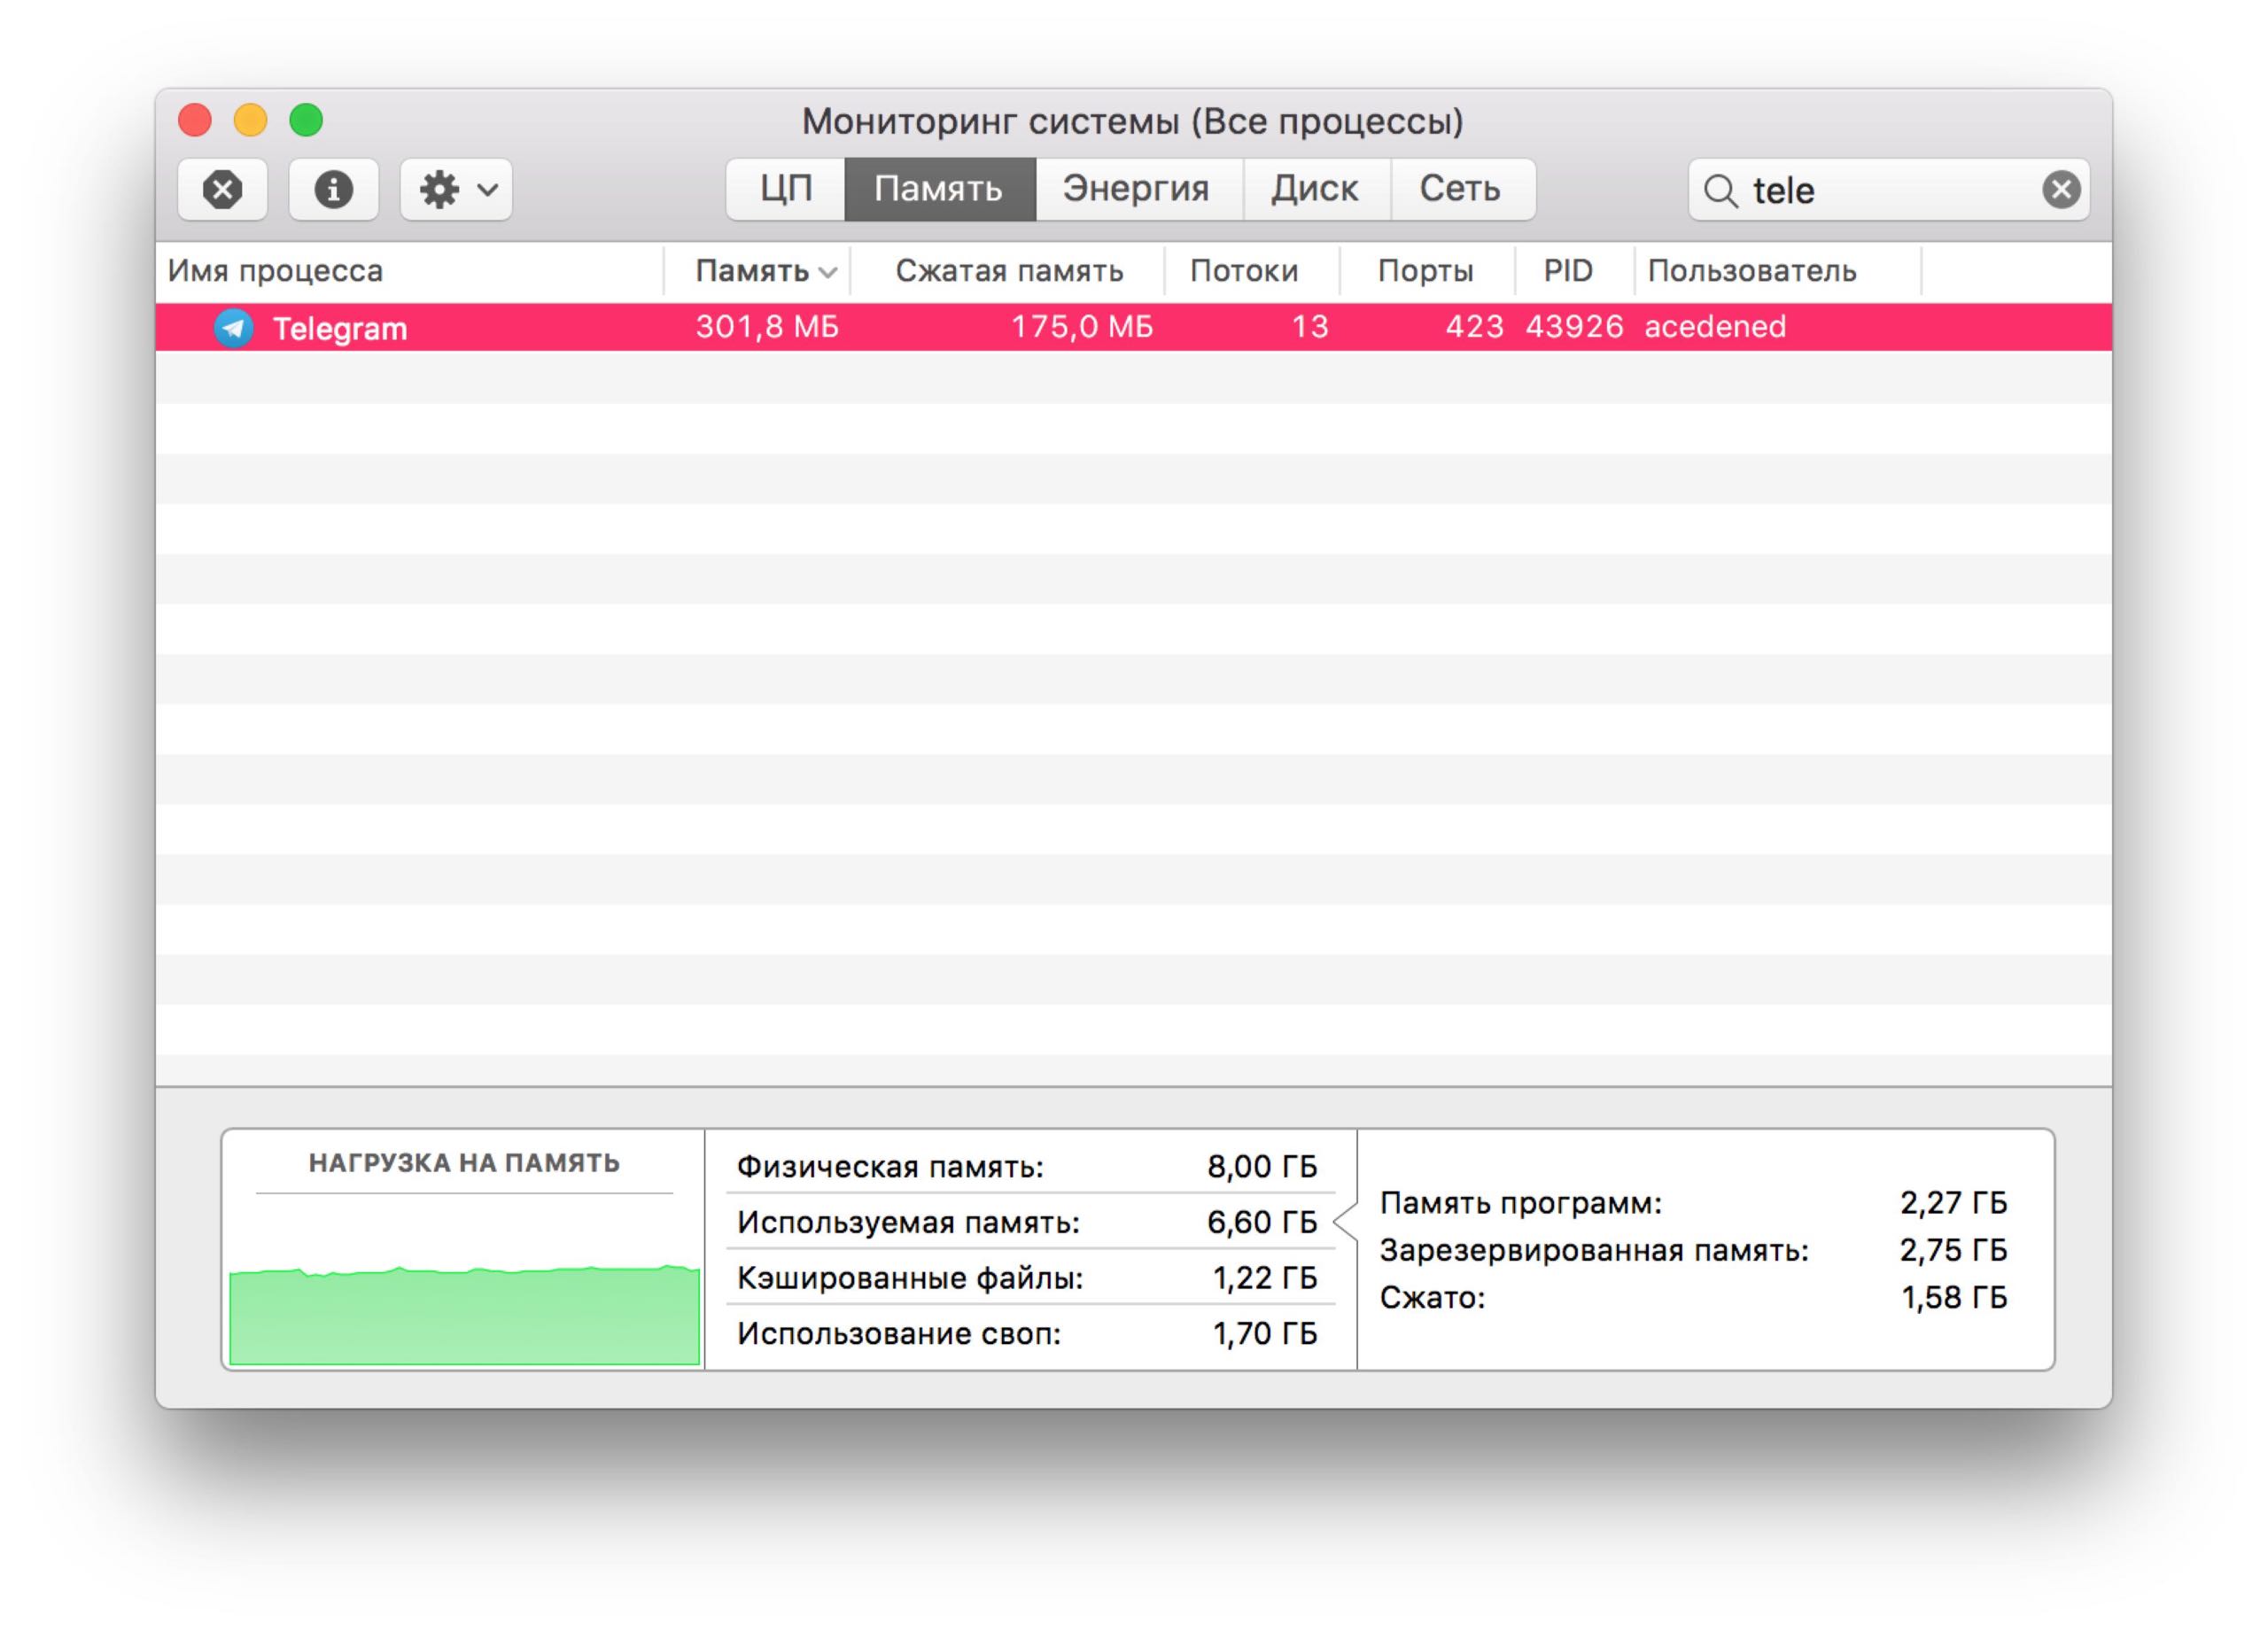The height and width of the screenshot is (1631, 2268).
Task: Select the Сеть tab
Action: pos(1459,189)
